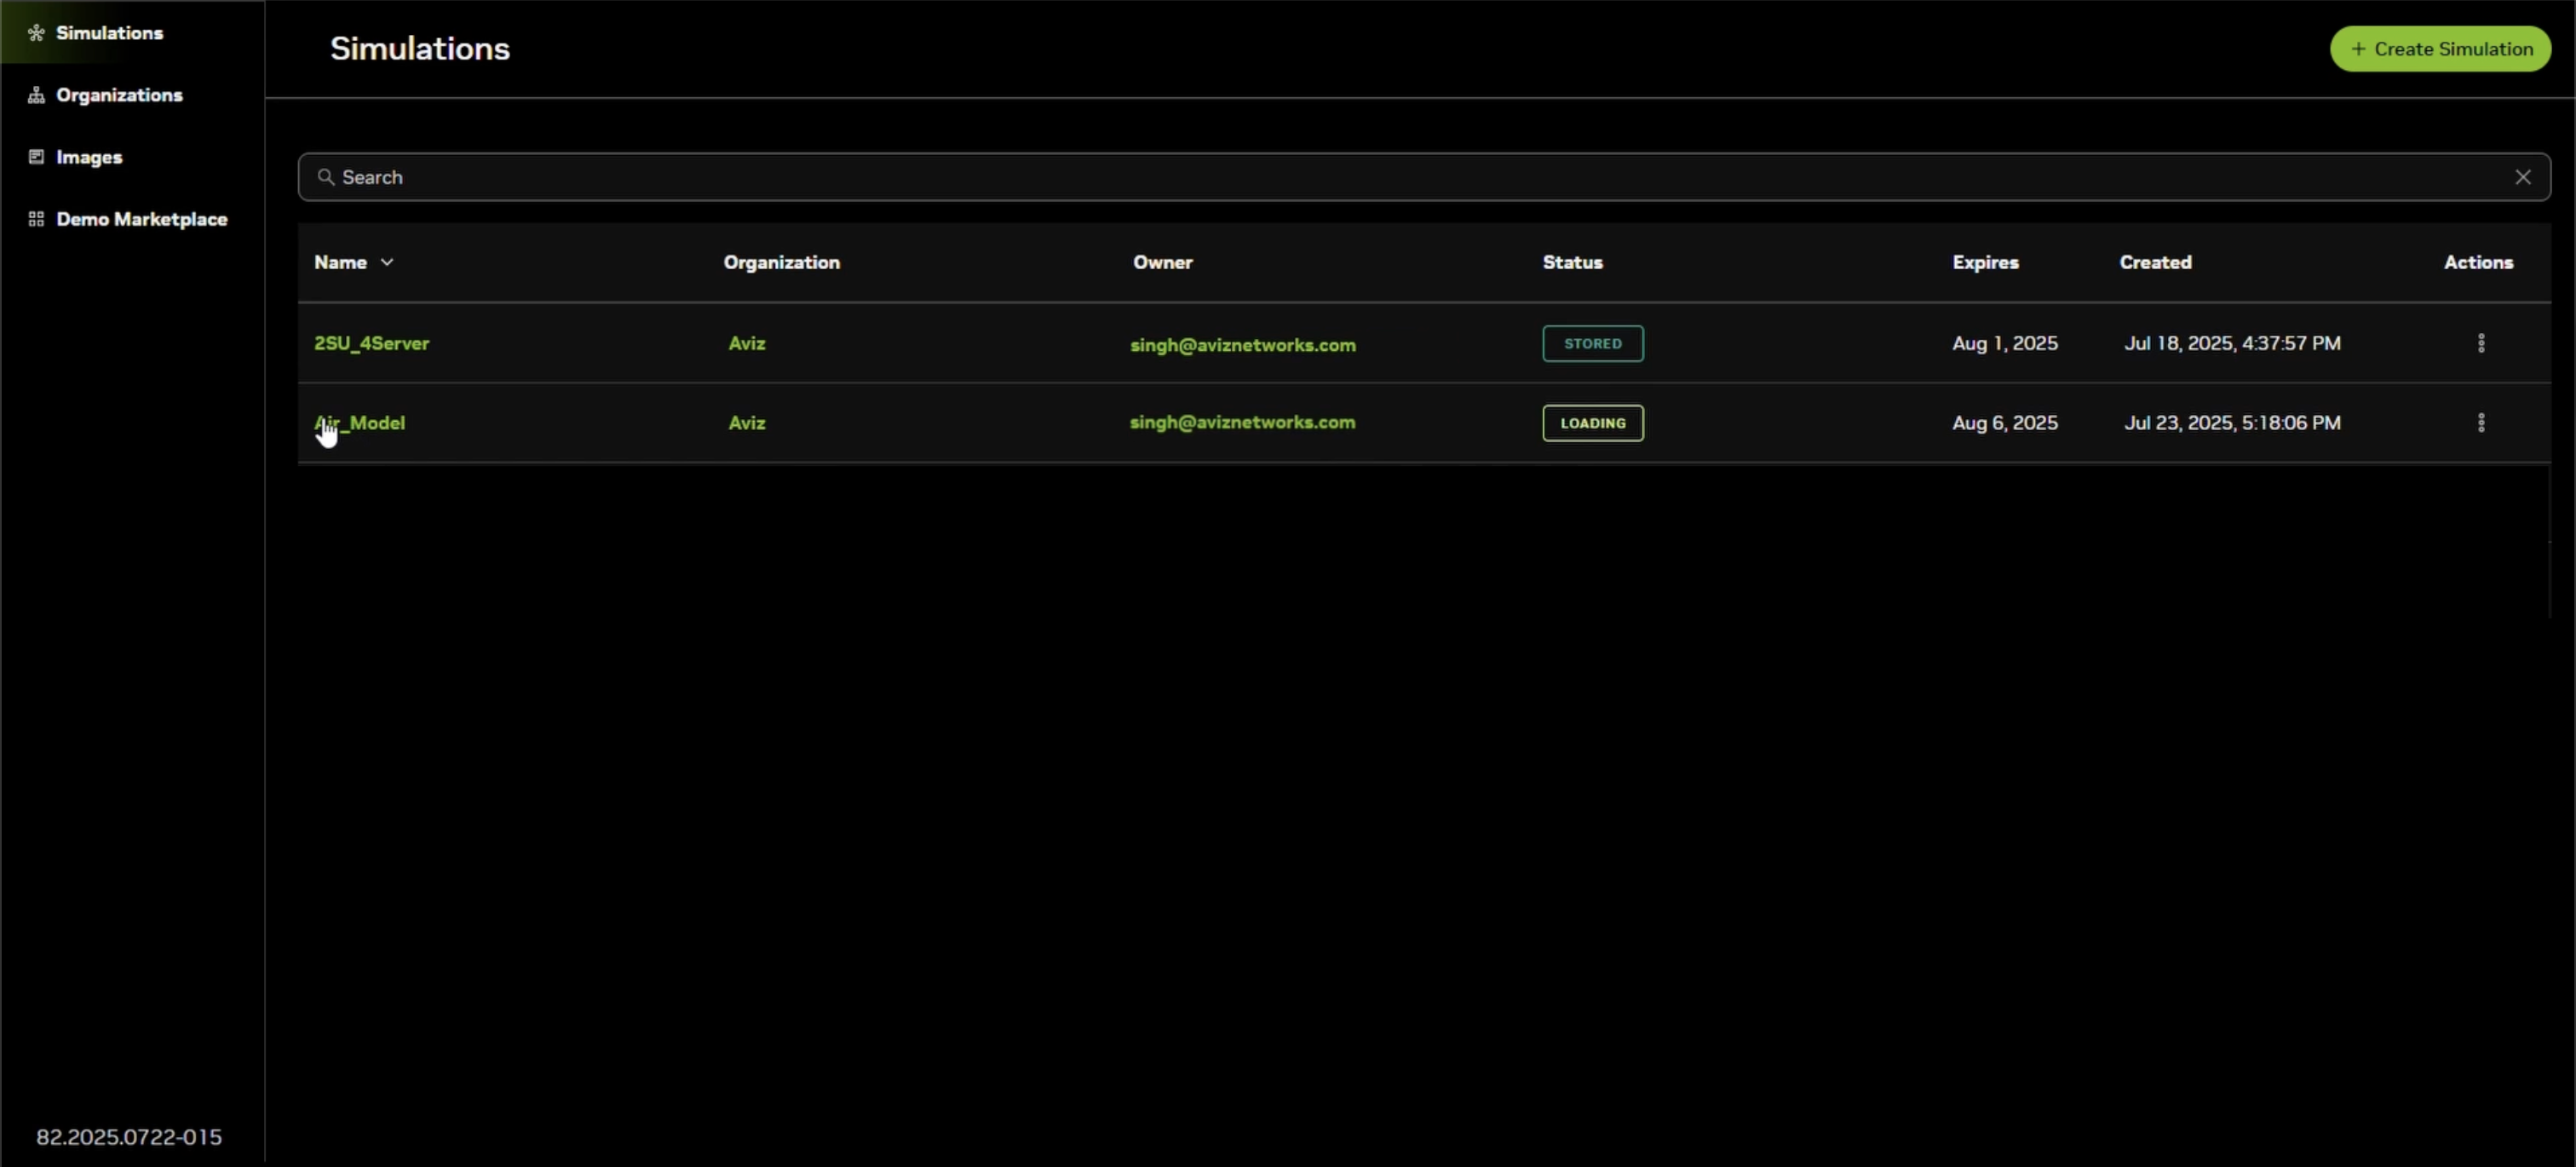
Task: Focus the Search input field
Action: pyautogui.click(x=1400, y=177)
